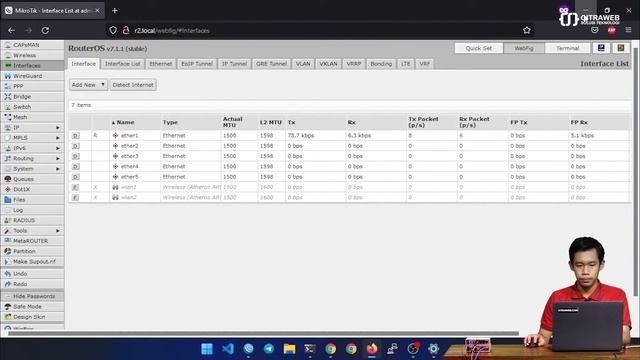Click the horizontal scrollbar at page bottom
The width and height of the screenshot is (640, 360).
(x=263, y=333)
